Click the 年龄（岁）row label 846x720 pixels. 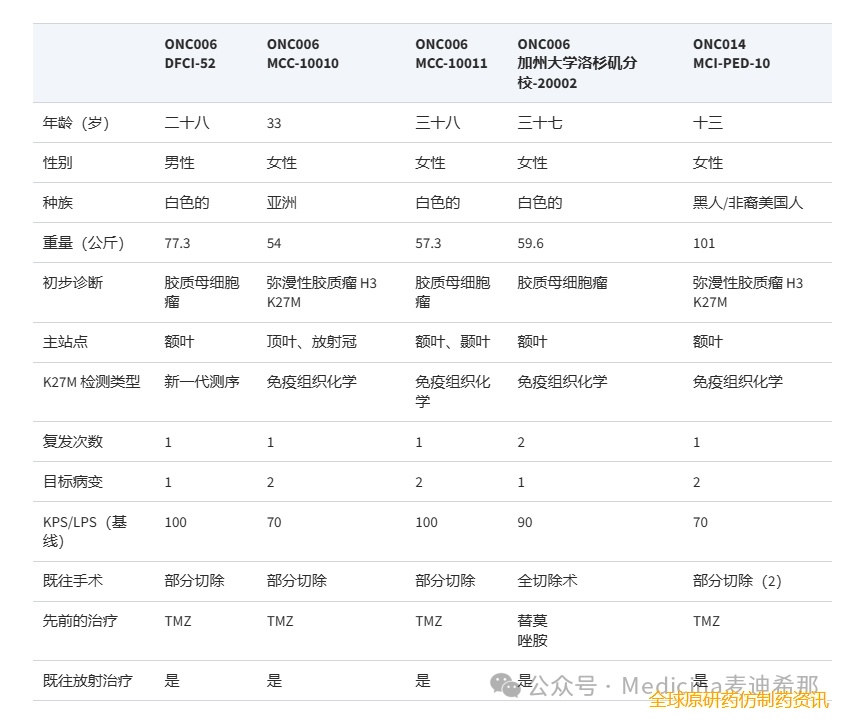pyautogui.click(x=76, y=123)
